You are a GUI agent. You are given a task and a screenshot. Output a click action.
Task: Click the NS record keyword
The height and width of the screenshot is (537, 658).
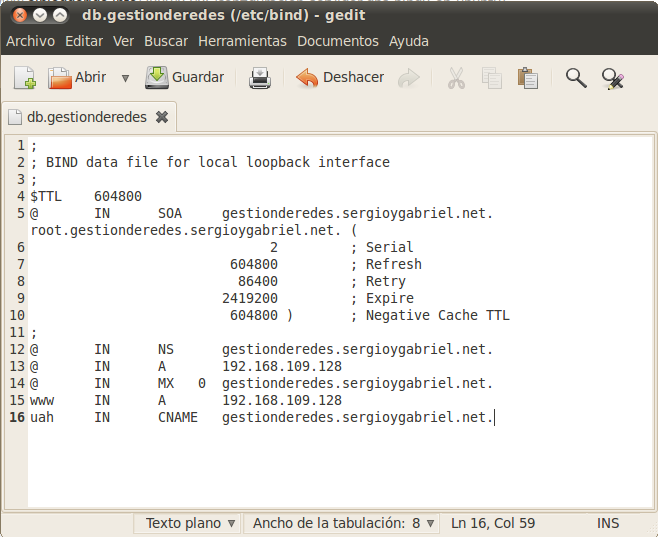pyautogui.click(x=166, y=349)
